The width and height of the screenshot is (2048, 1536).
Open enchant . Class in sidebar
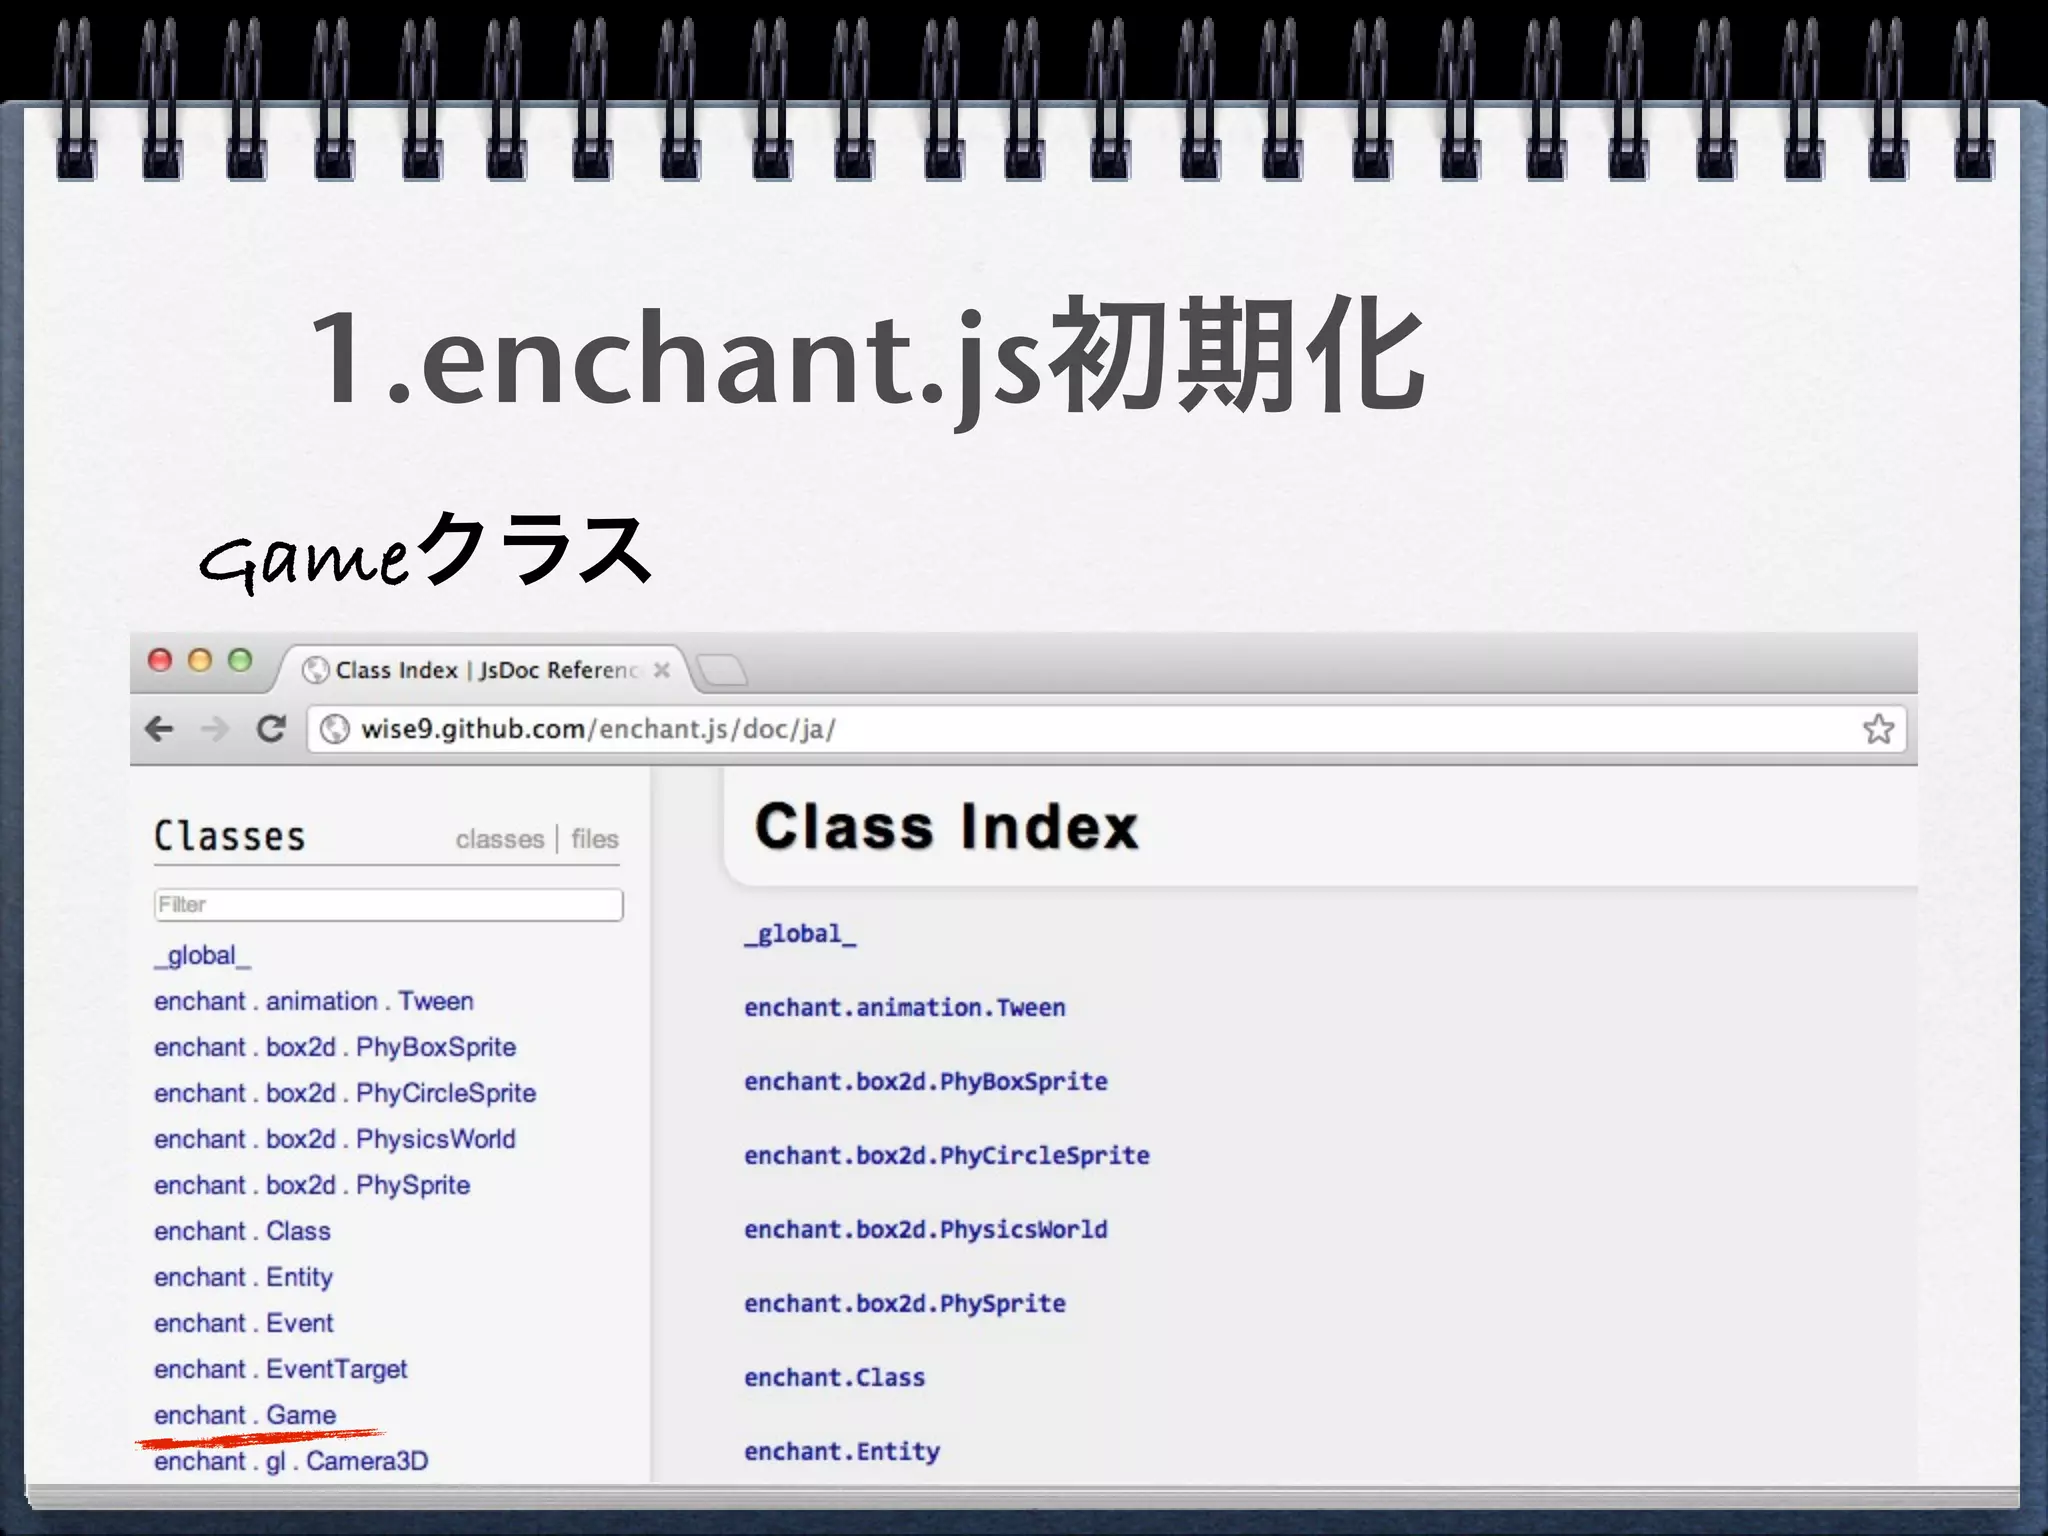(242, 1231)
